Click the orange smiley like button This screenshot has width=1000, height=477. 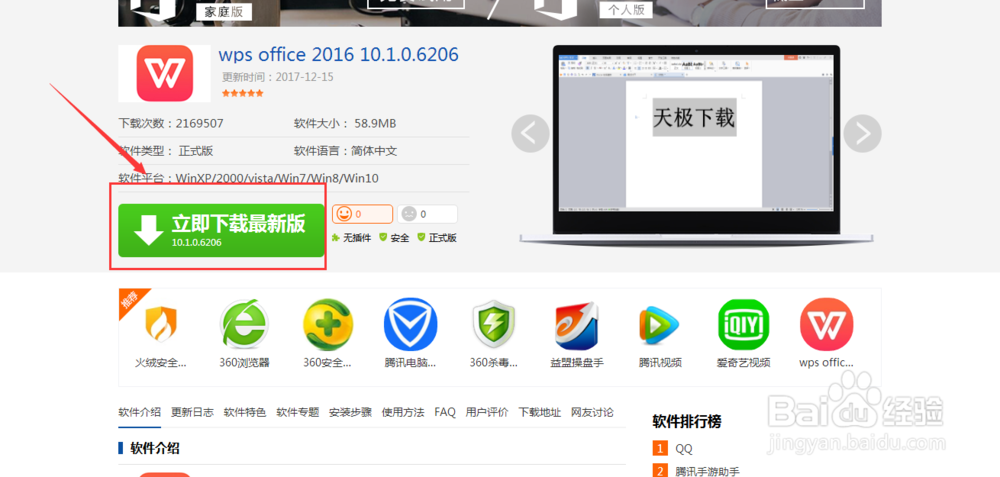tap(362, 214)
